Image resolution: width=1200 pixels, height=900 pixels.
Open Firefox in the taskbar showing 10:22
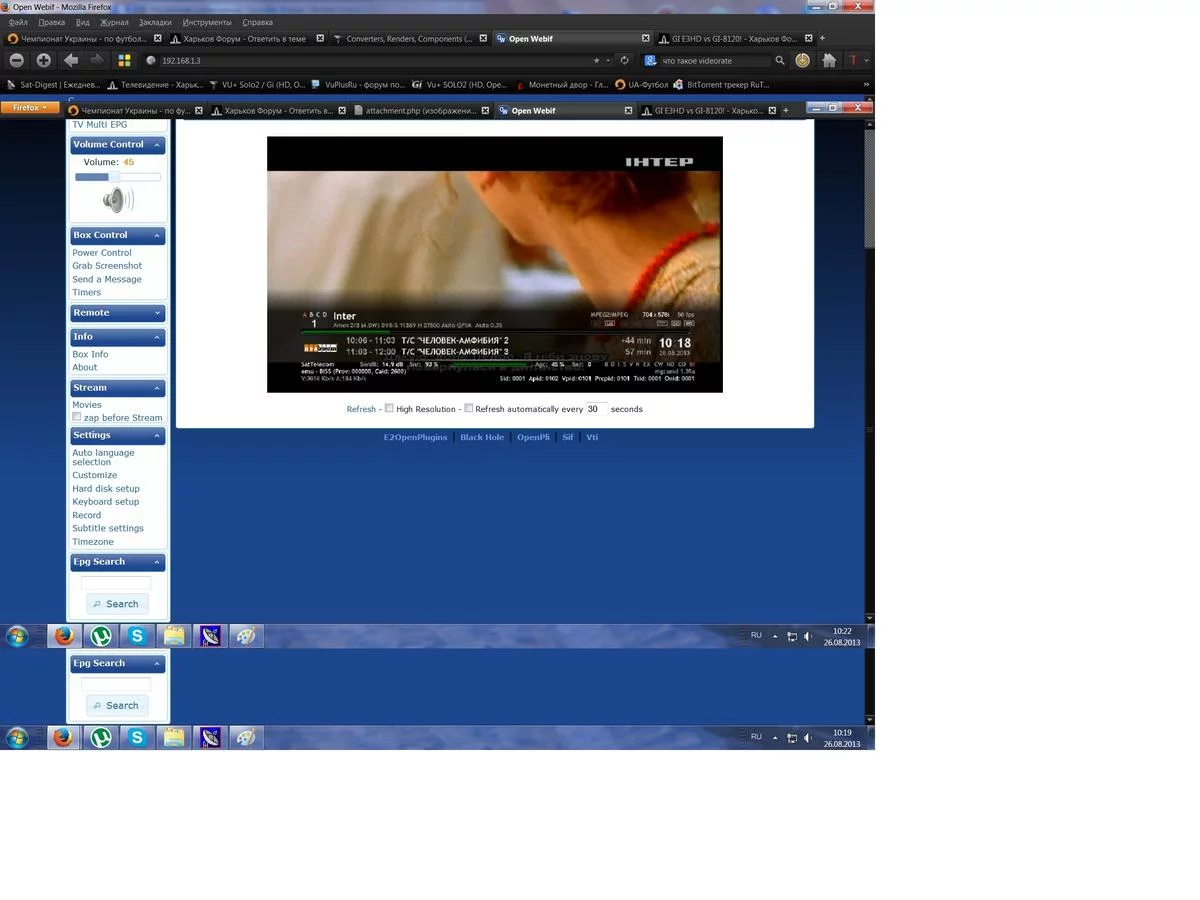tap(64, 635)
